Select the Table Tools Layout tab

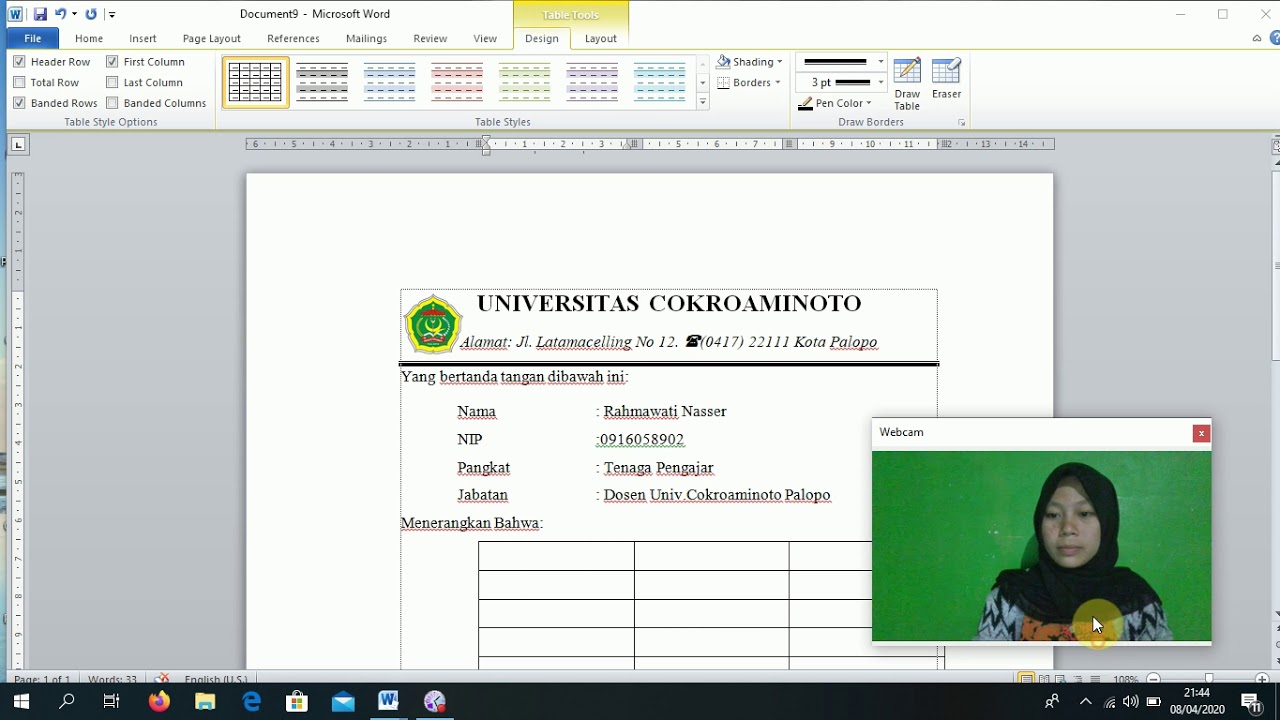click(601, 38)
